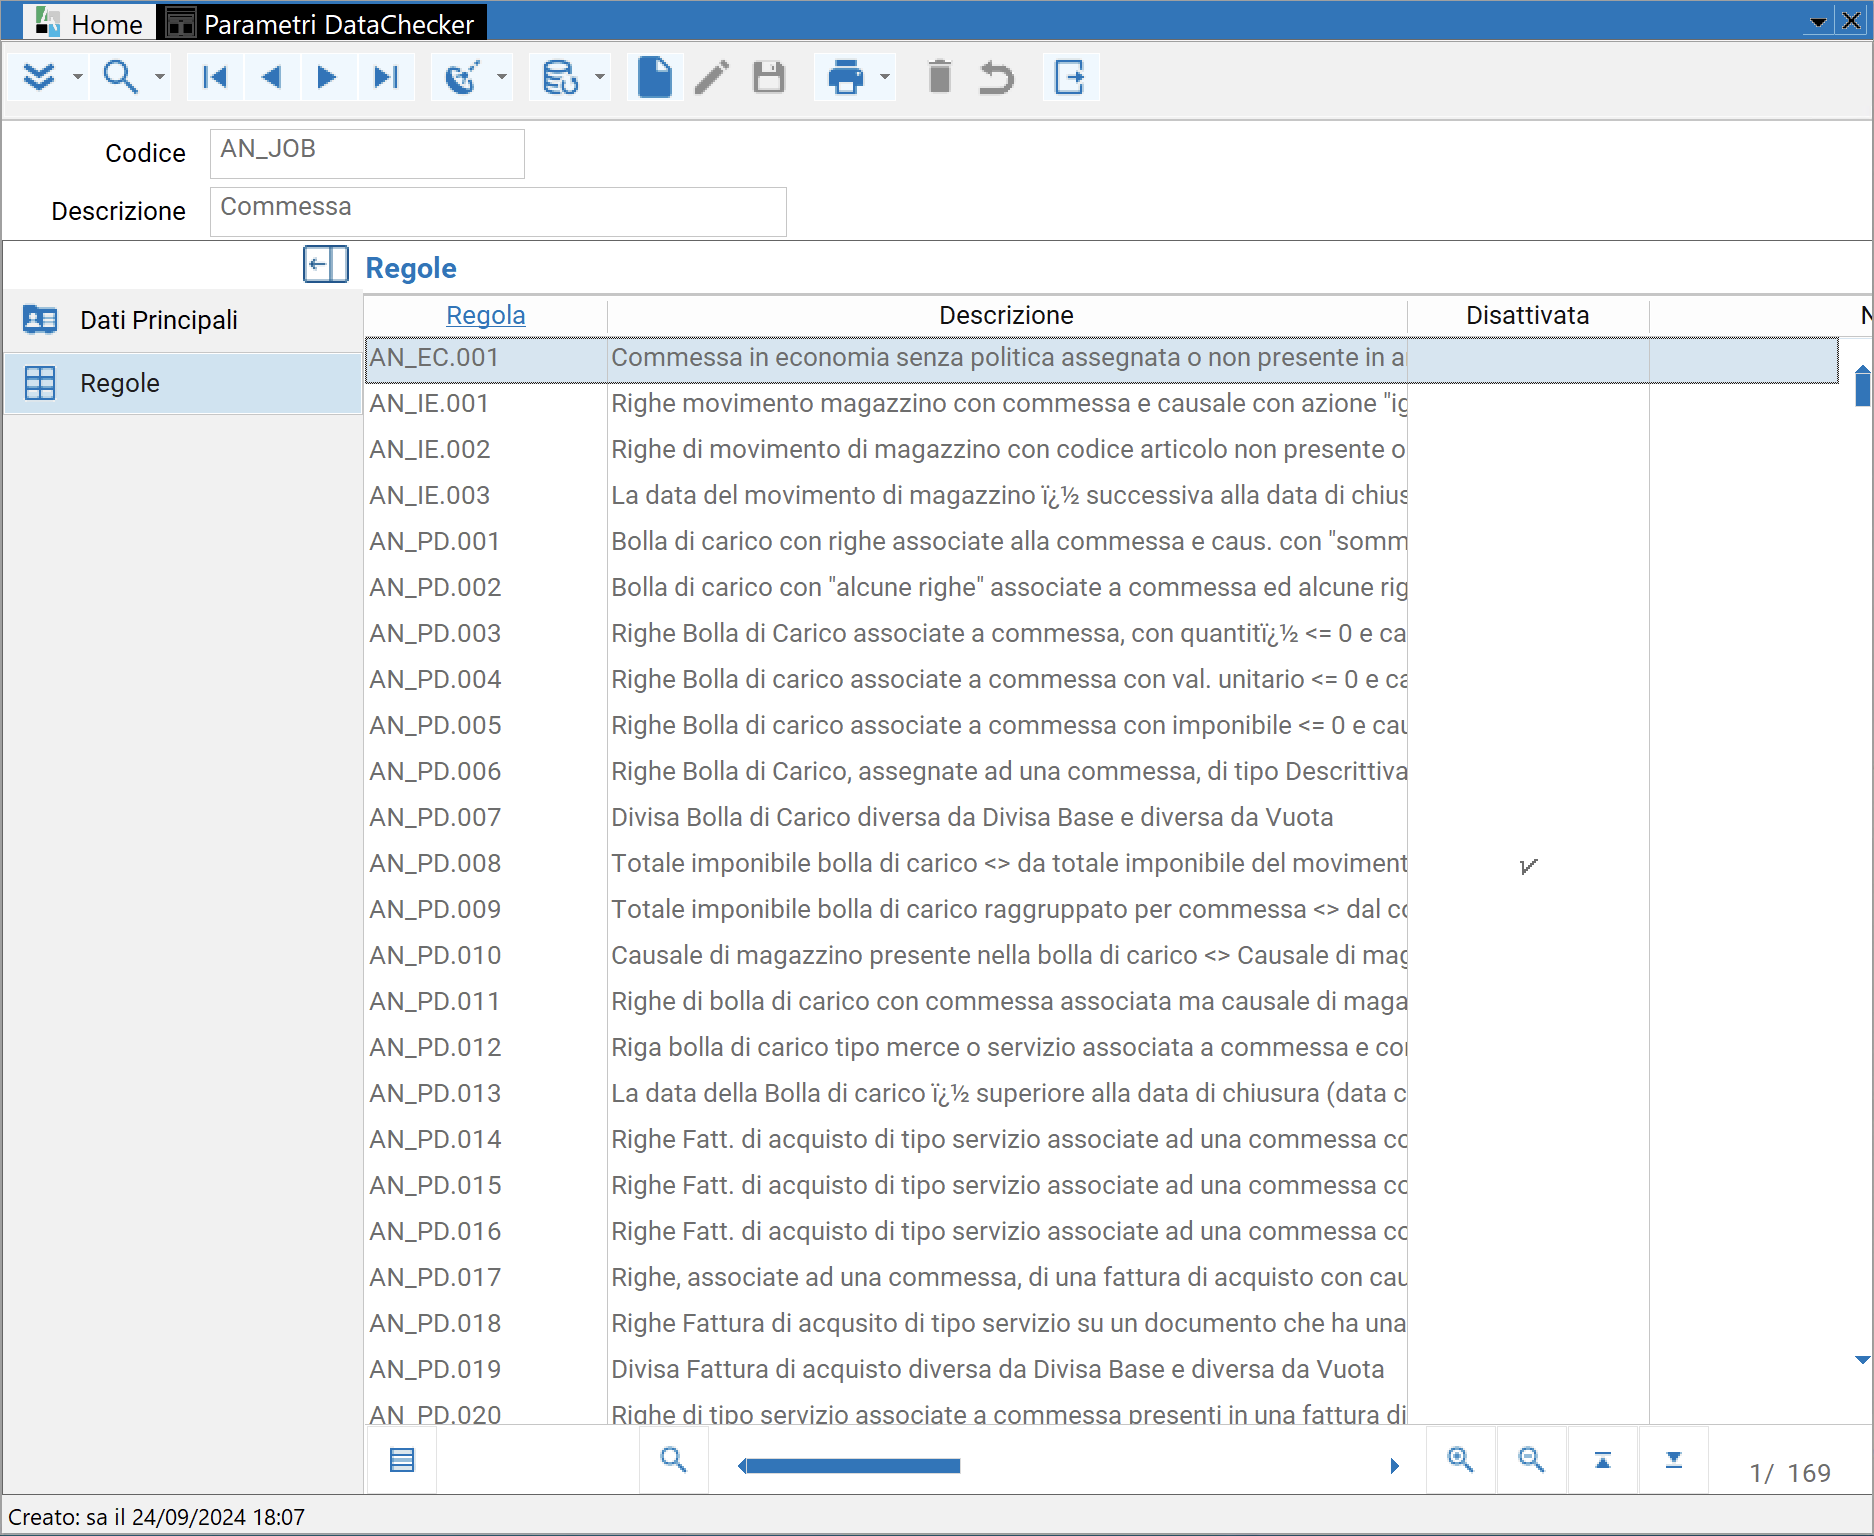Screen dimensions: 1874x1536
Task: Select Regole in the side panel
Action: point(182,383)
